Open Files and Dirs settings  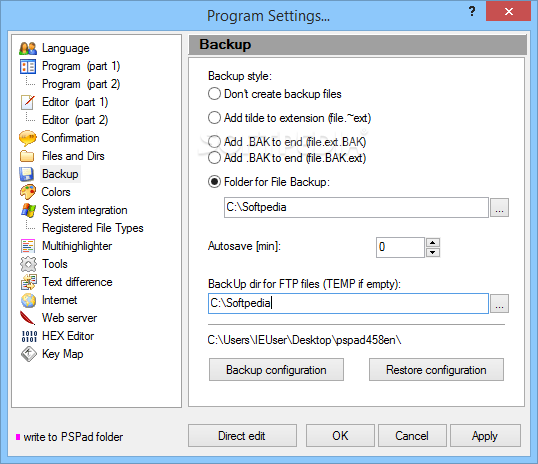pyautogui.click(x=73, y=156)
